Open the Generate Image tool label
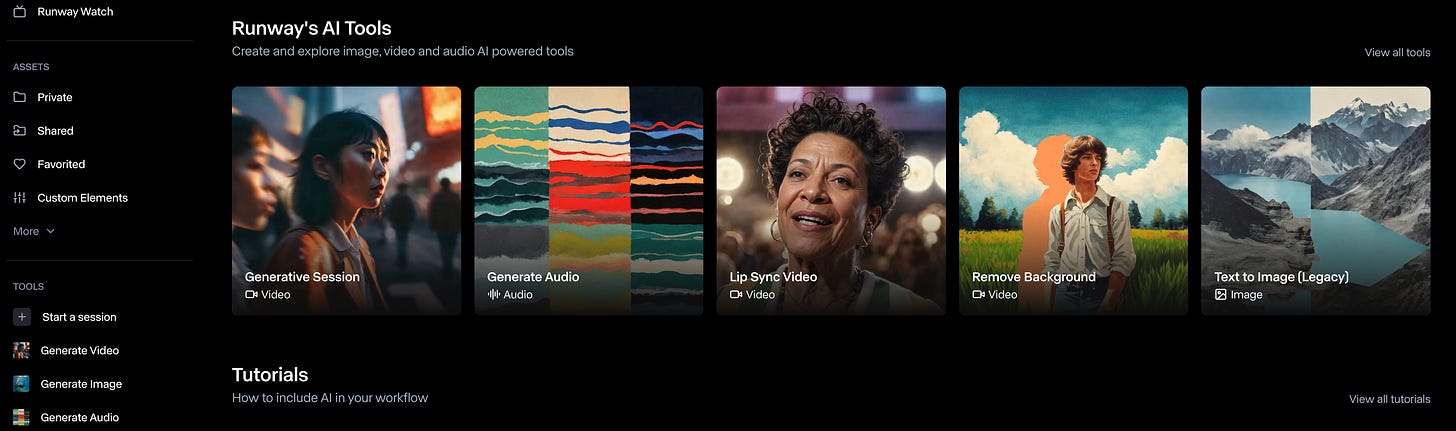Viewport: 1456px width, 431px height. (81, 384)
